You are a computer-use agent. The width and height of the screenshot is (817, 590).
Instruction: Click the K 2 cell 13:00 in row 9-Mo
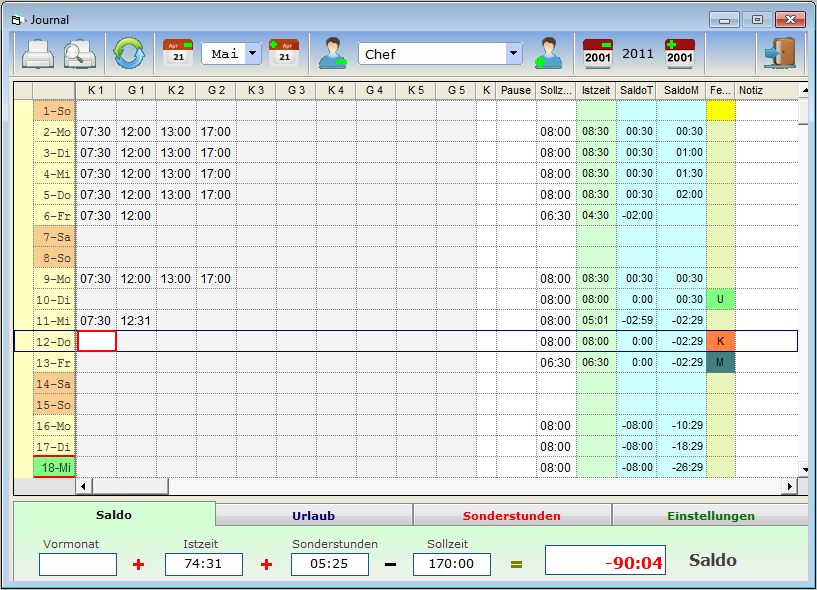pos(176,278)
